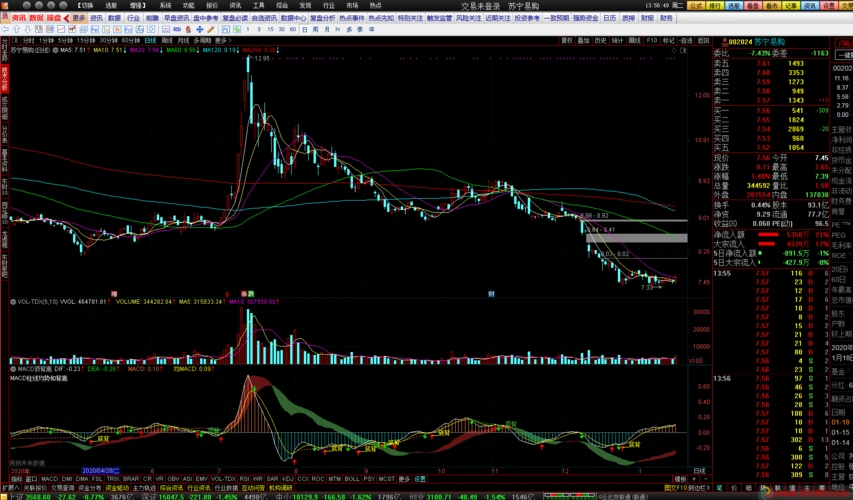Screen dimensions: 853x500
Task: Open the 多周期 multi-period selector
Action: click(183, 41)
